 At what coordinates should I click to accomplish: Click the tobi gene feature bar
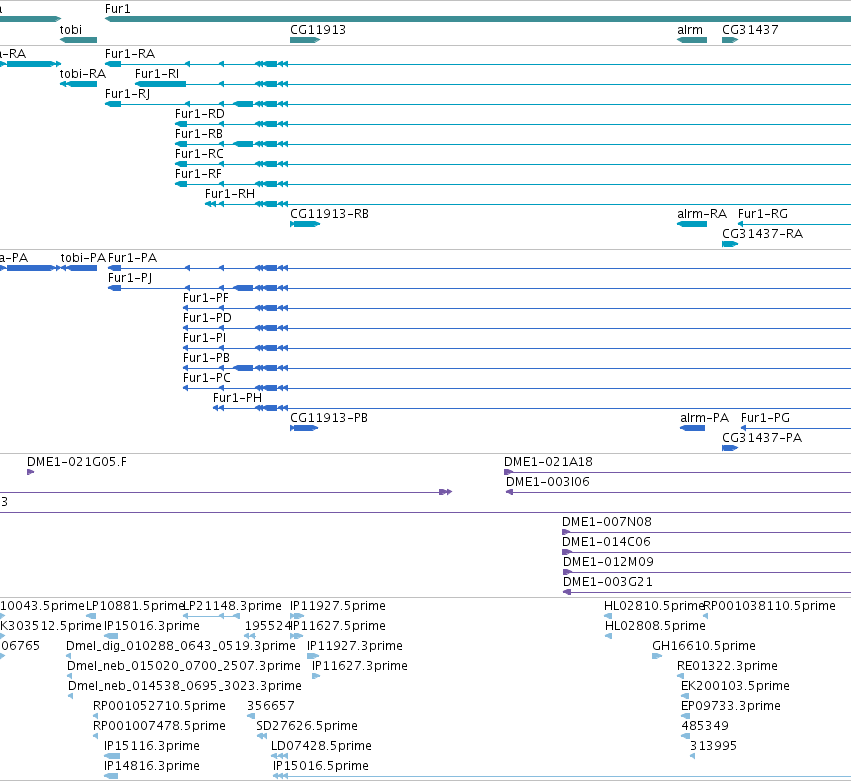pyautogui.click(x=78, y=40)
